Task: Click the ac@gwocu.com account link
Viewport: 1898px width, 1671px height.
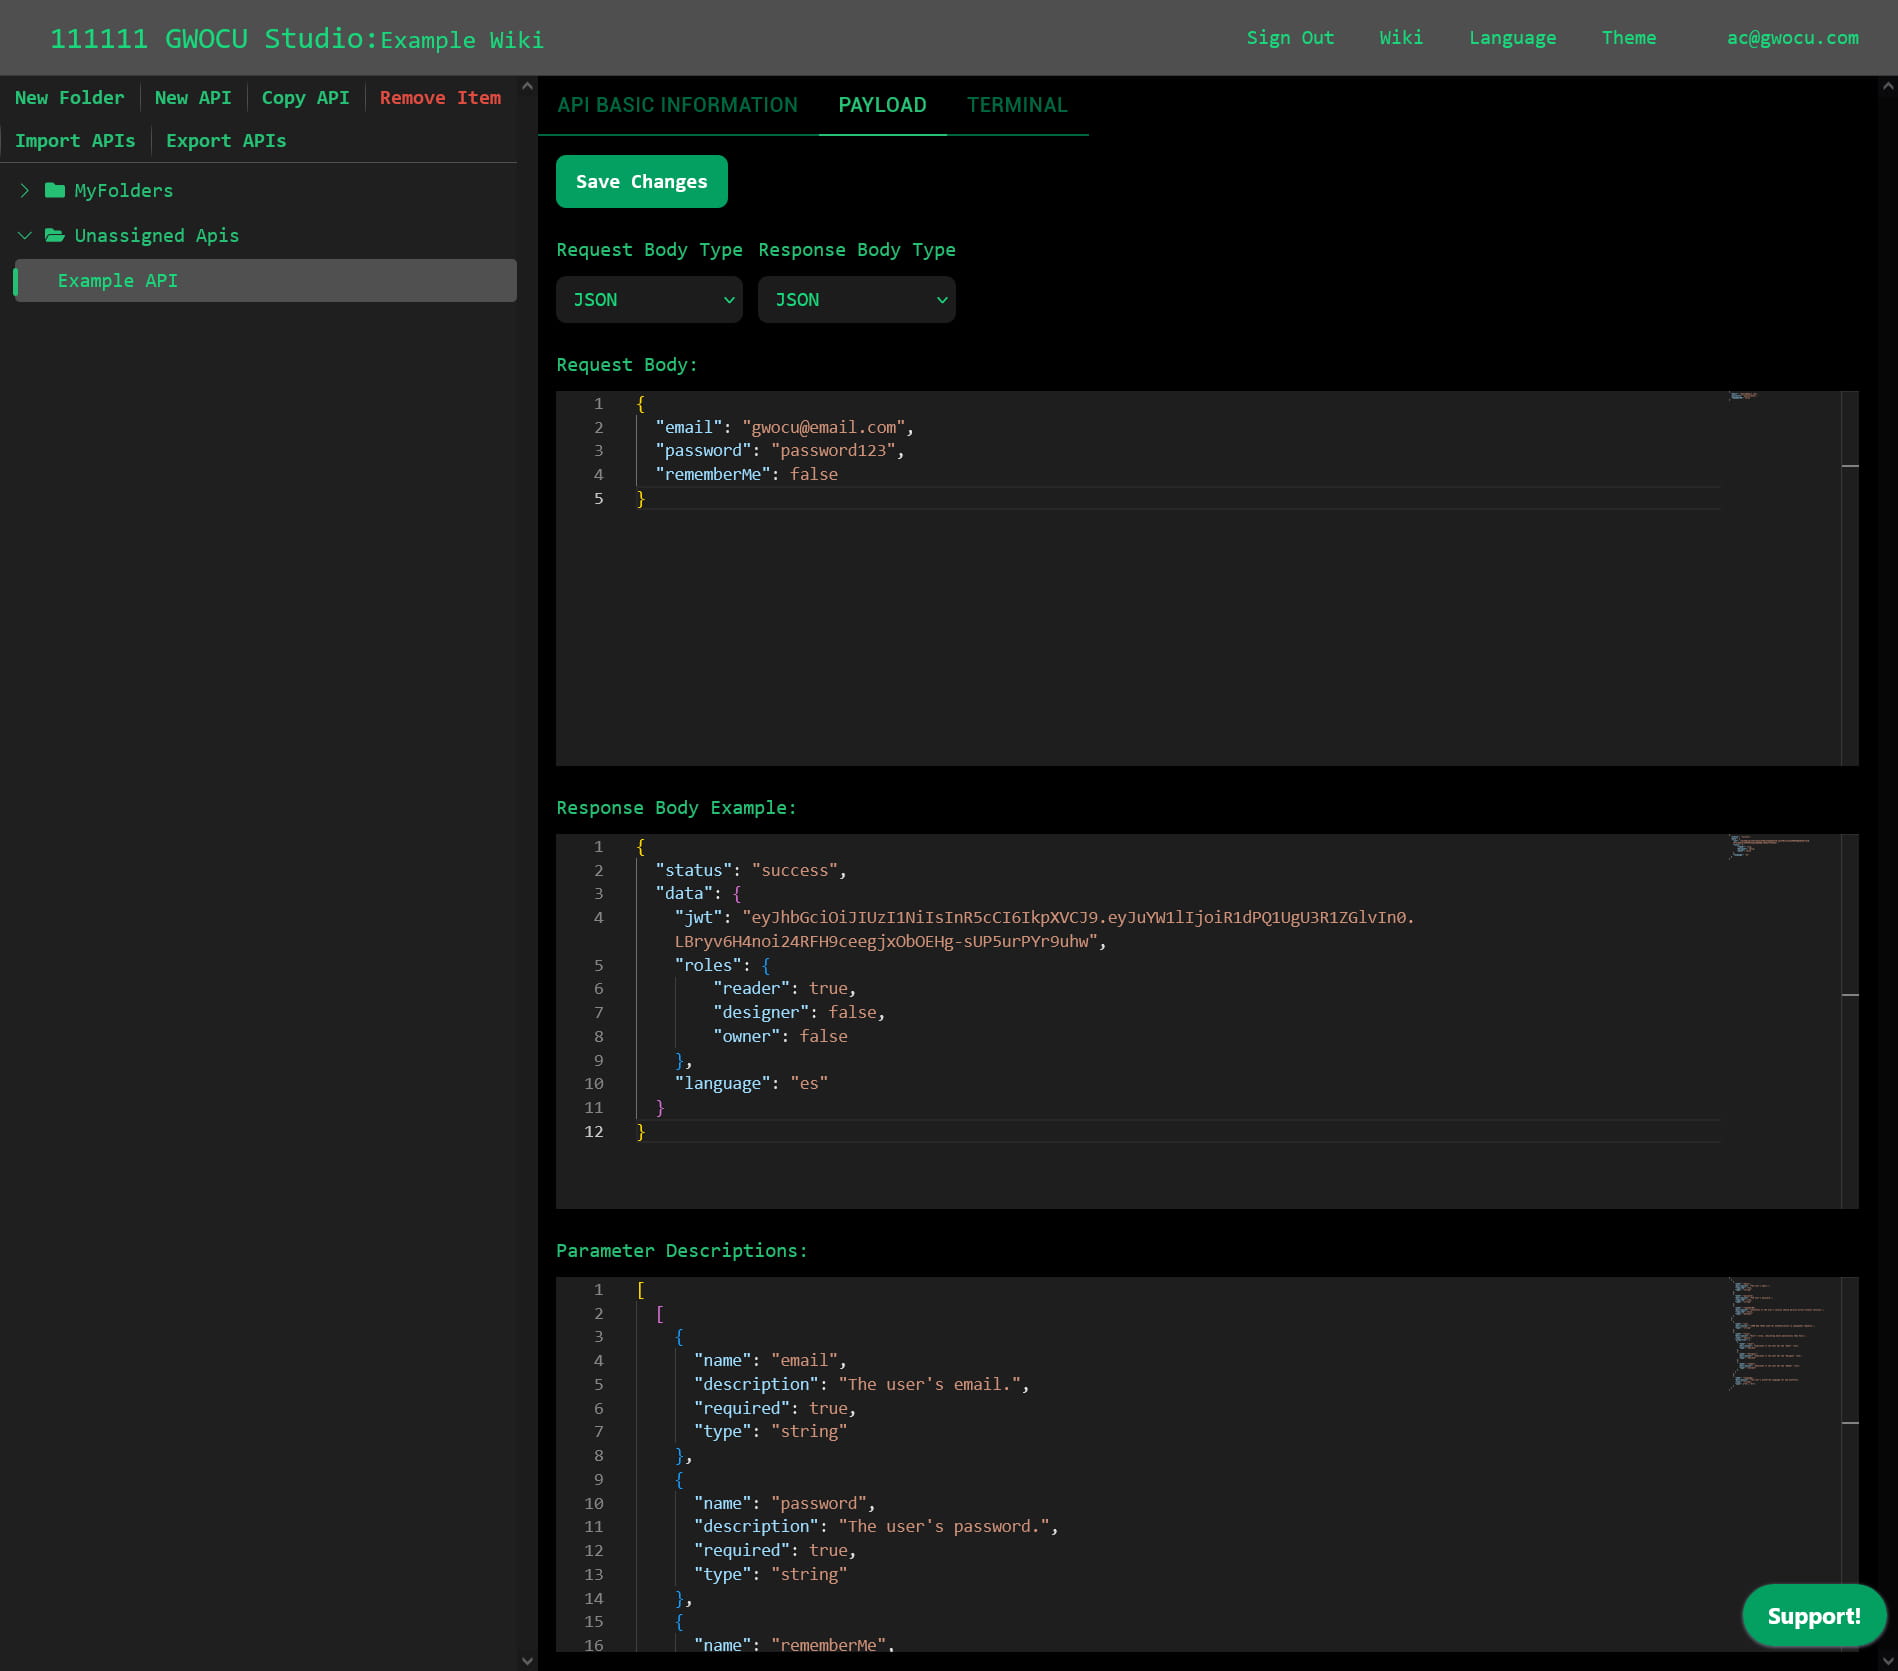Action: click(x=1793, y=38)
